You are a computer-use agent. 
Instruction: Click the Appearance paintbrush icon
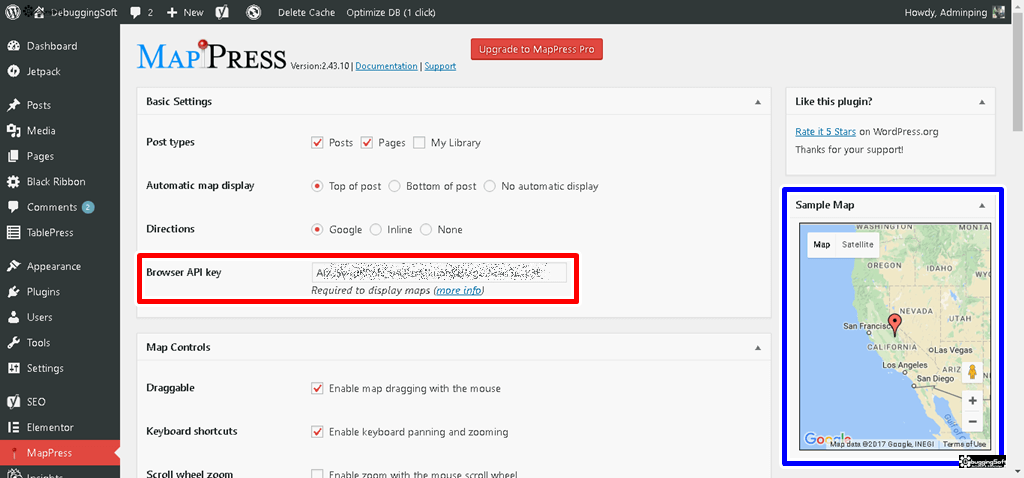coord(13,266)
